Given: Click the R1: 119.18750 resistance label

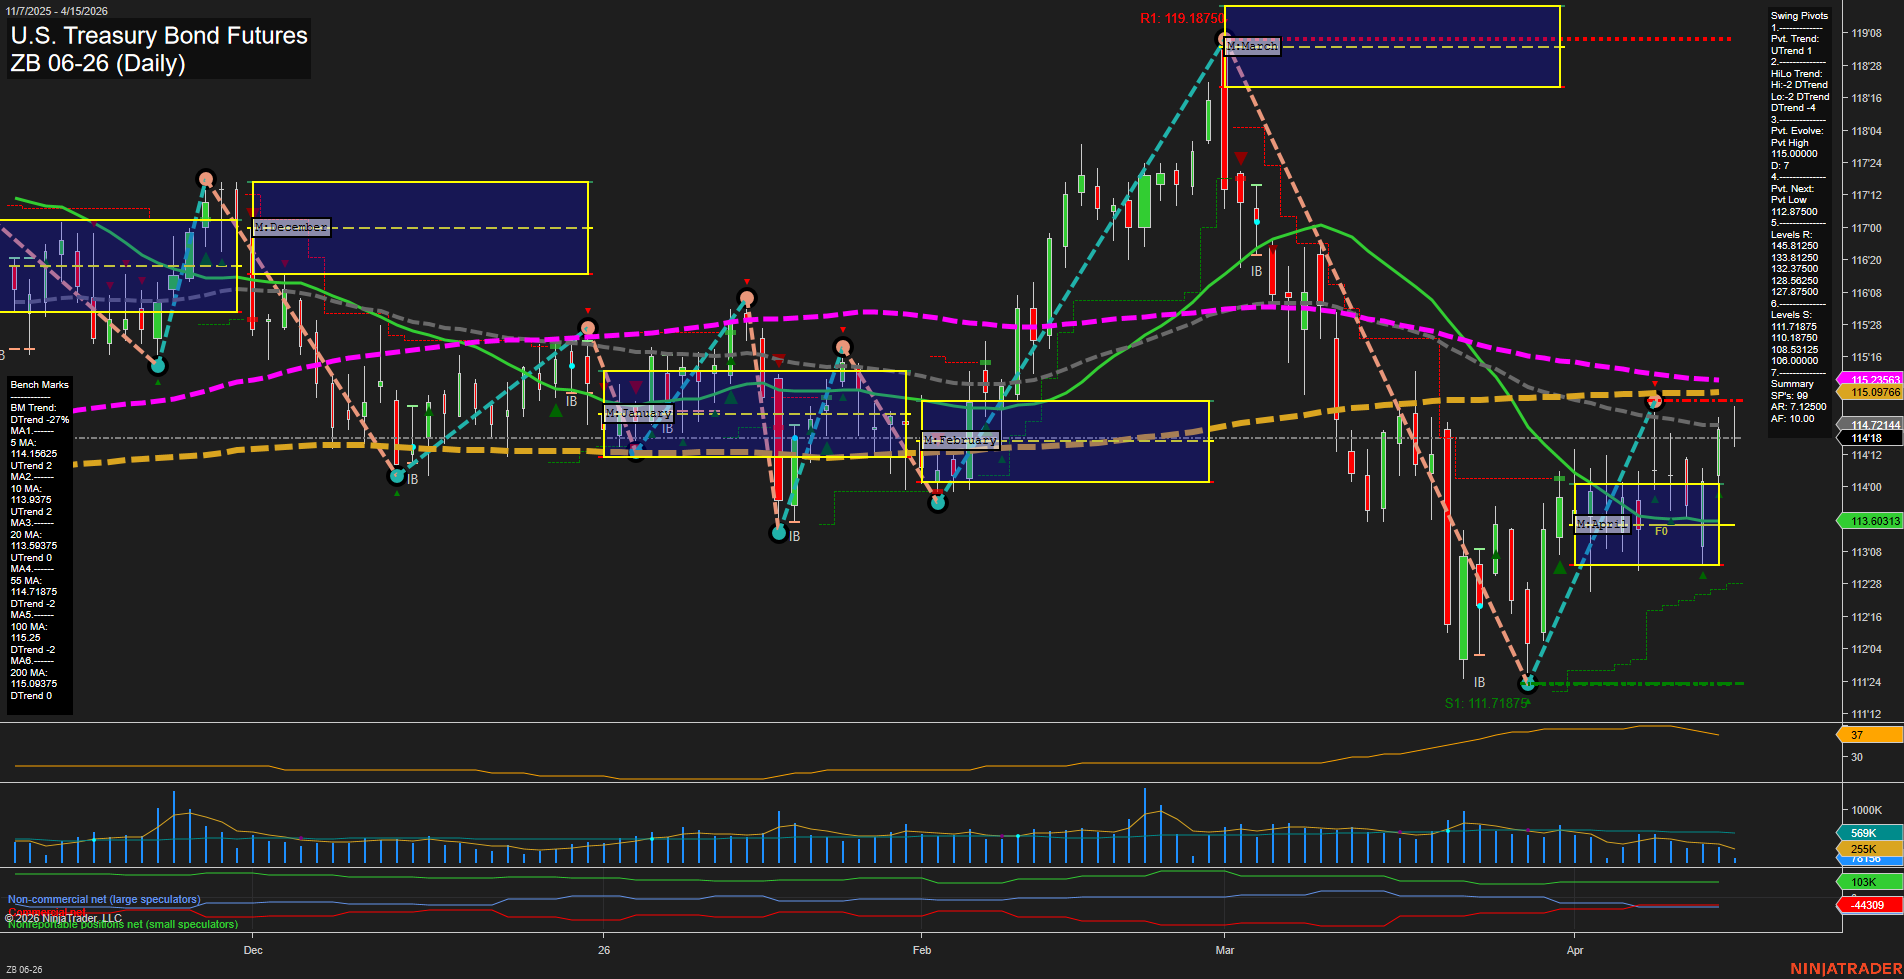Looking at the screenshot, I should pos(1180,19).
